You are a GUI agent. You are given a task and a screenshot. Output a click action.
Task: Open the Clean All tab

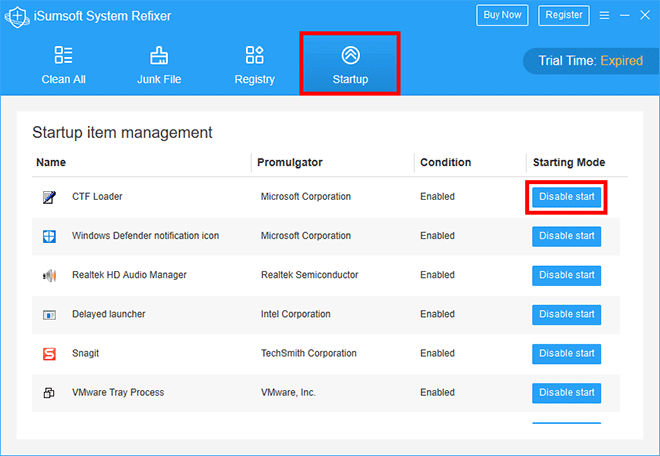pyautogui.click(x=63, y=64)
